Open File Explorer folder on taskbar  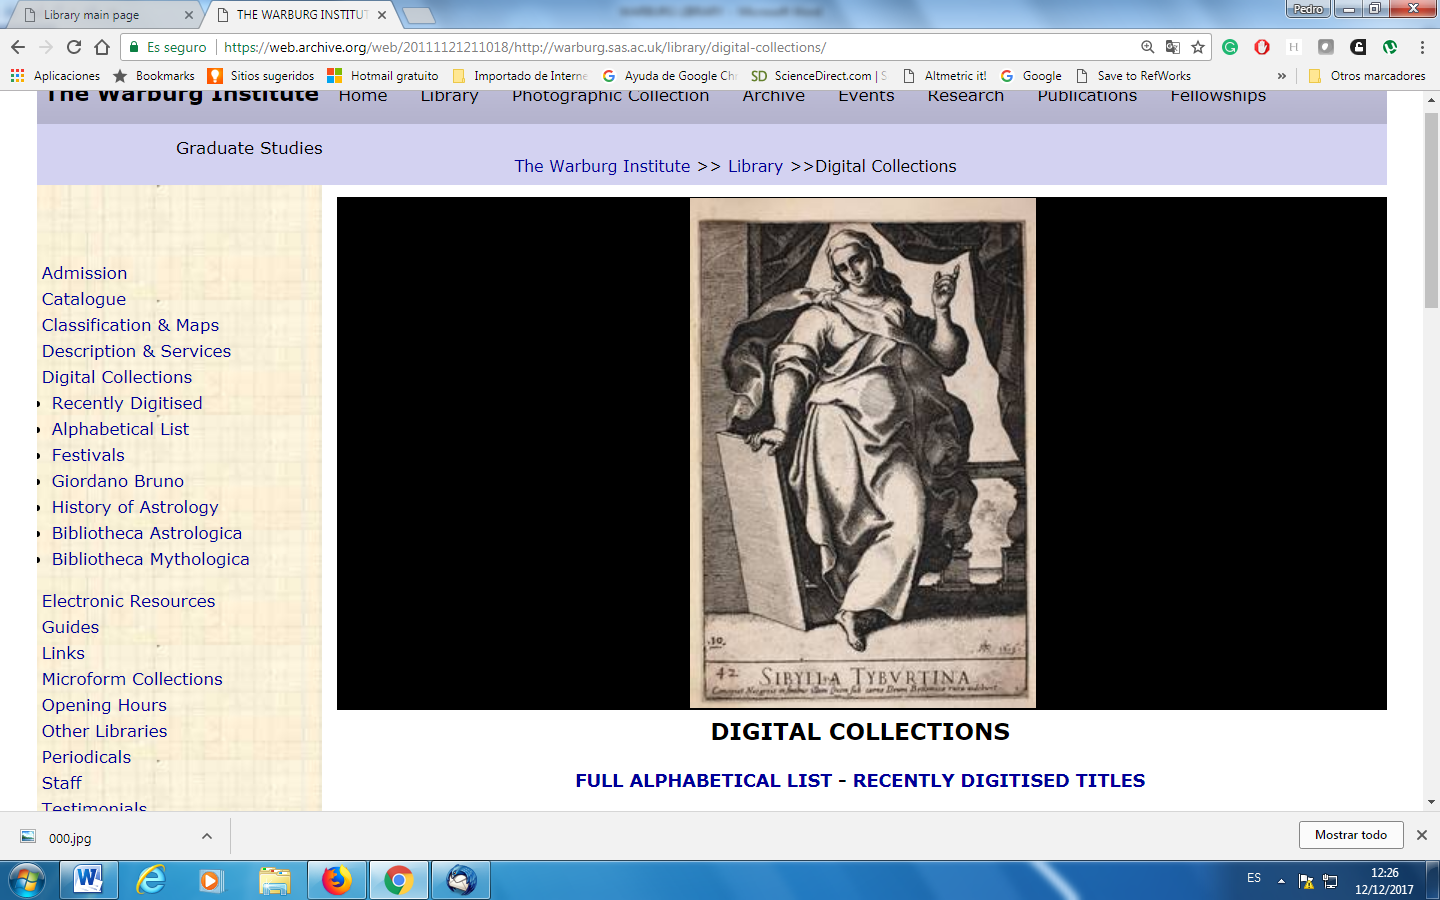[274, 880]
